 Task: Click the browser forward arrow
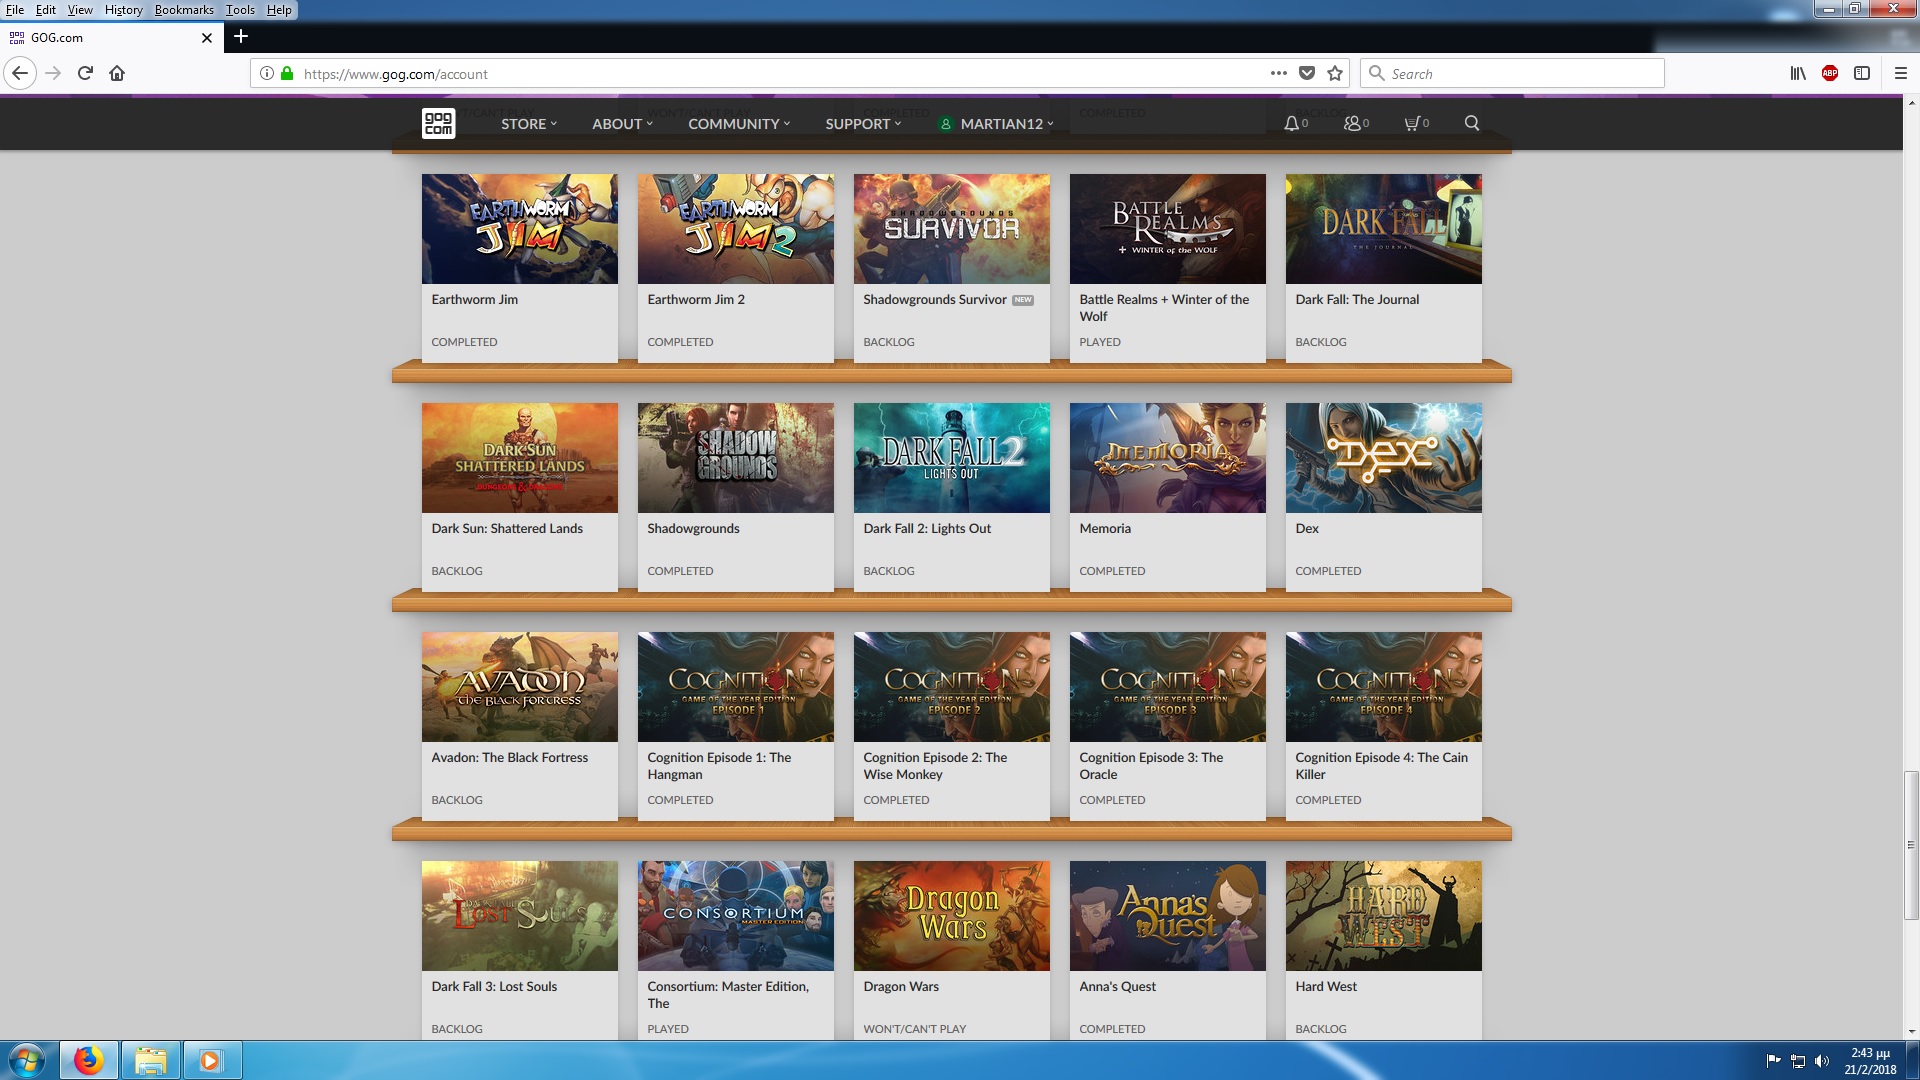point(53,73)
